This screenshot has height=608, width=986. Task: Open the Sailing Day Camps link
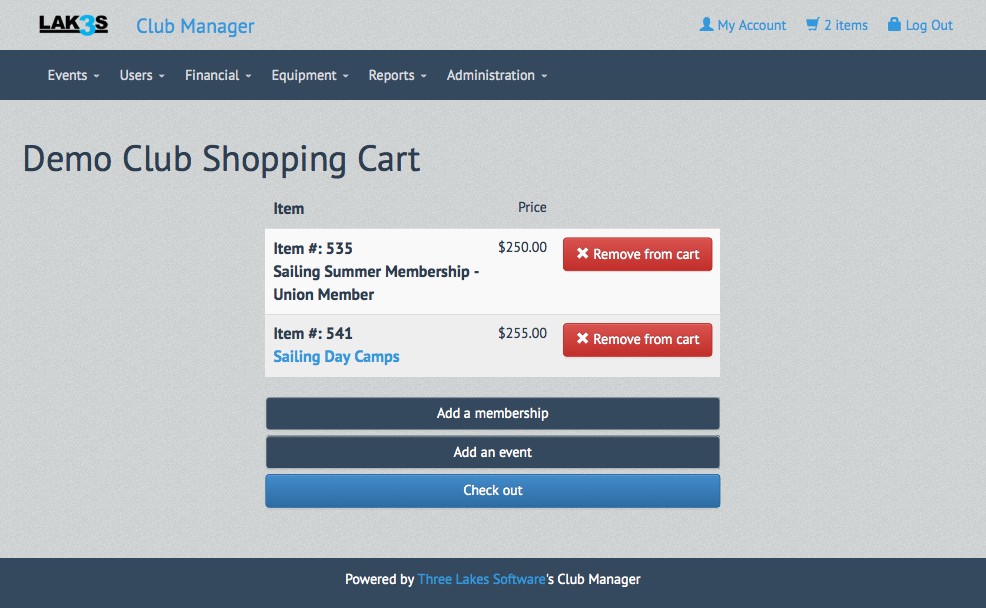[336, 357]
